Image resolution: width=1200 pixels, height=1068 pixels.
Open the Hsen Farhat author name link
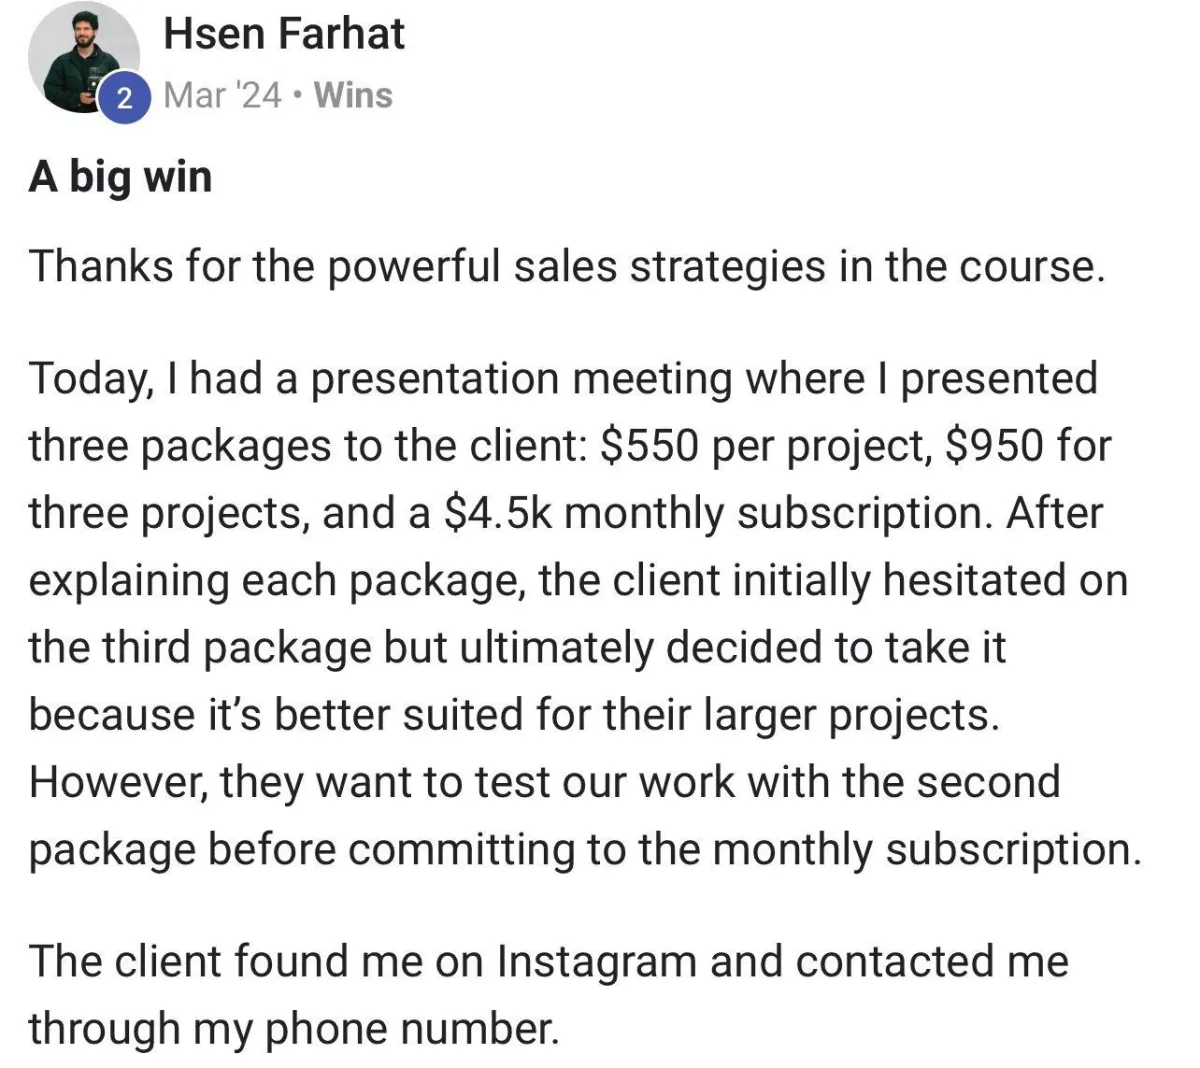pyautogui.click(x=284, y=34)
